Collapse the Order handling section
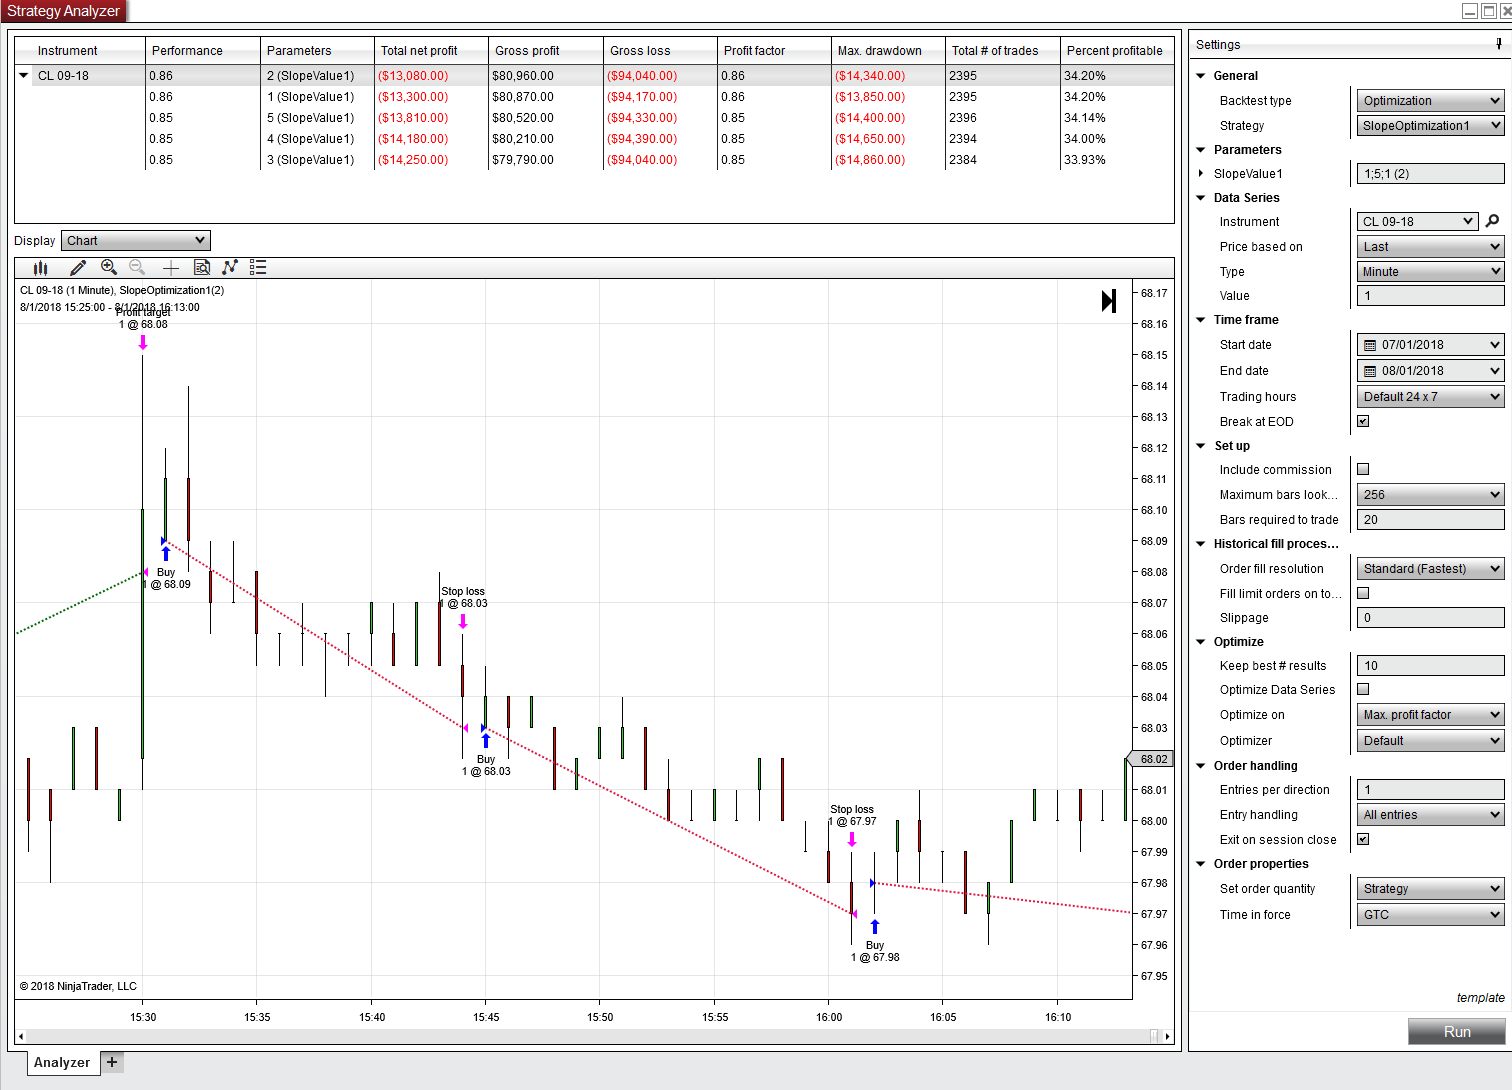 pos(1201,766)
